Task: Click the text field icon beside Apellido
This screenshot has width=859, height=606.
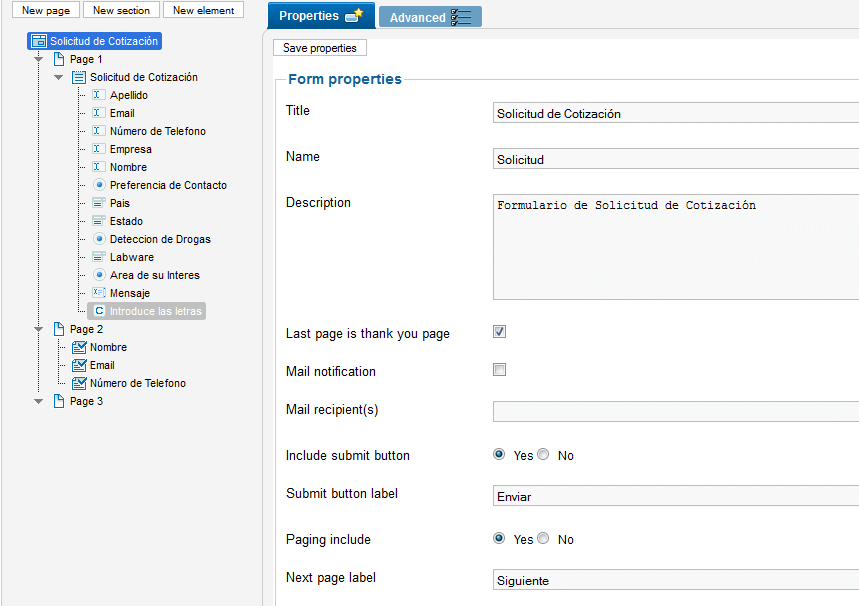Action: click(x=99, y=95)
